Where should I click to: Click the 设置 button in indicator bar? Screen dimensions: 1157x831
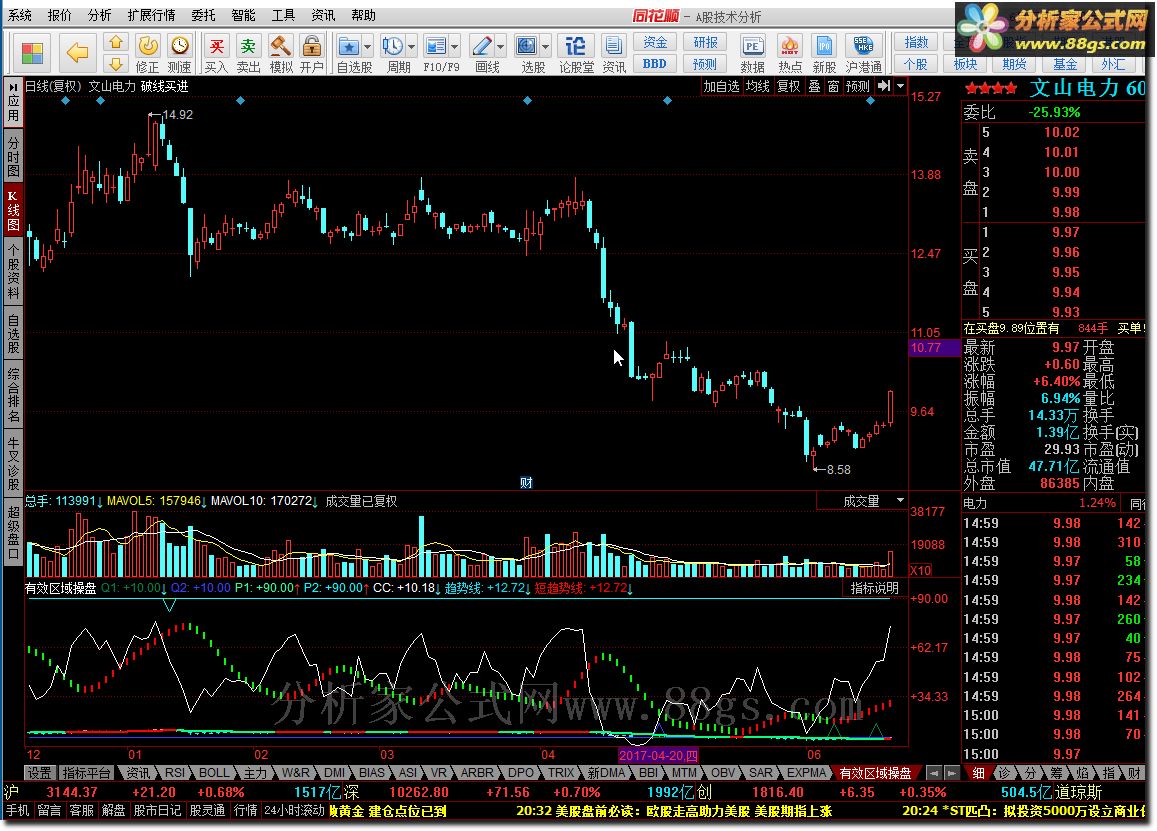coord(40,773)
